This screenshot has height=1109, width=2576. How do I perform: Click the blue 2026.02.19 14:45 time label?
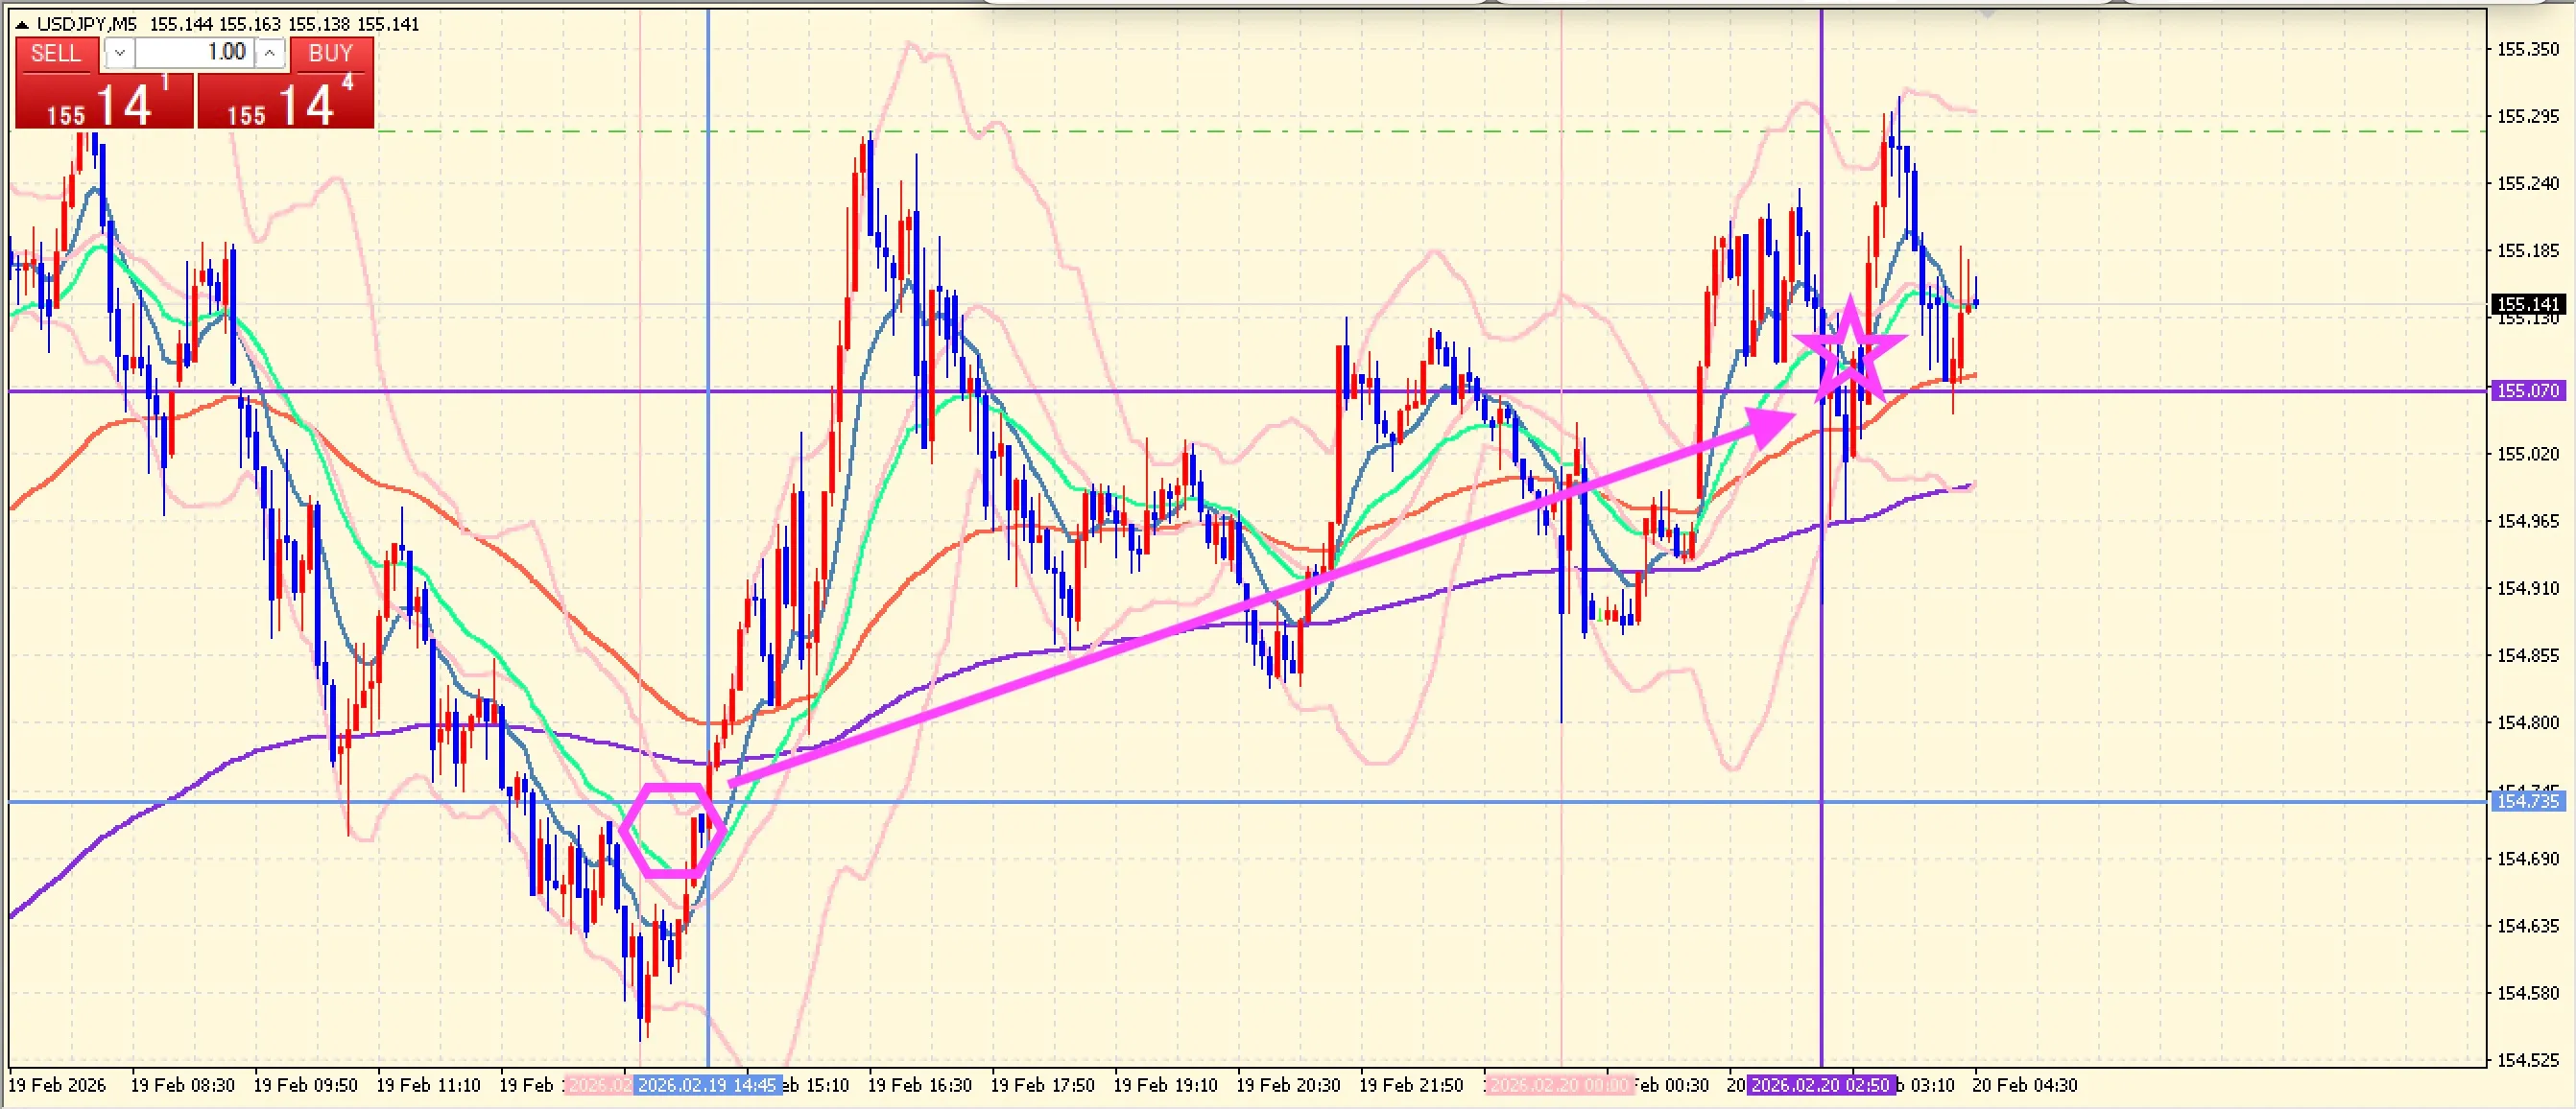pyautogui.click(x=707, y=1085)
